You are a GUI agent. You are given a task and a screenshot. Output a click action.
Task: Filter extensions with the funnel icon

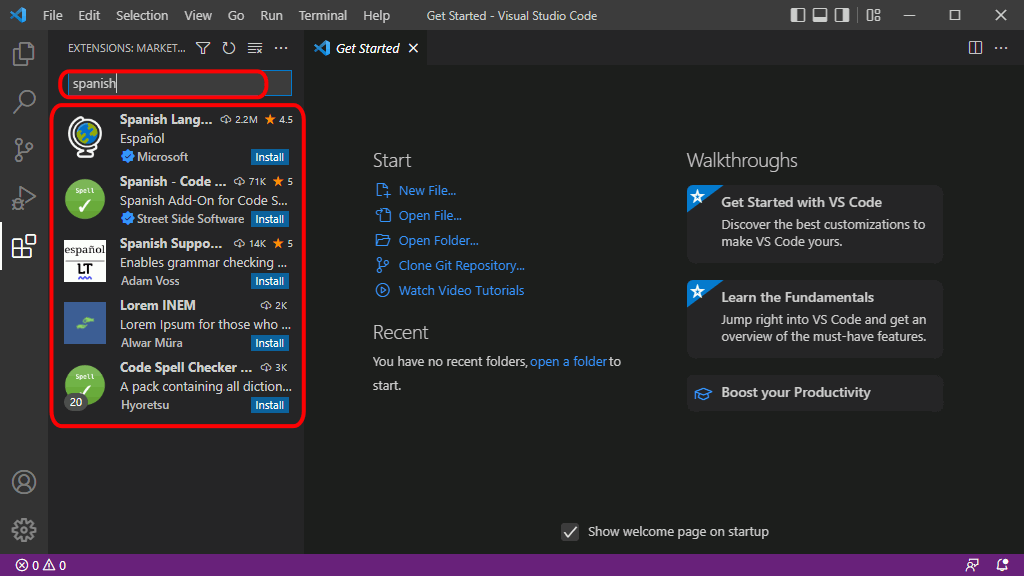(203, 48)
